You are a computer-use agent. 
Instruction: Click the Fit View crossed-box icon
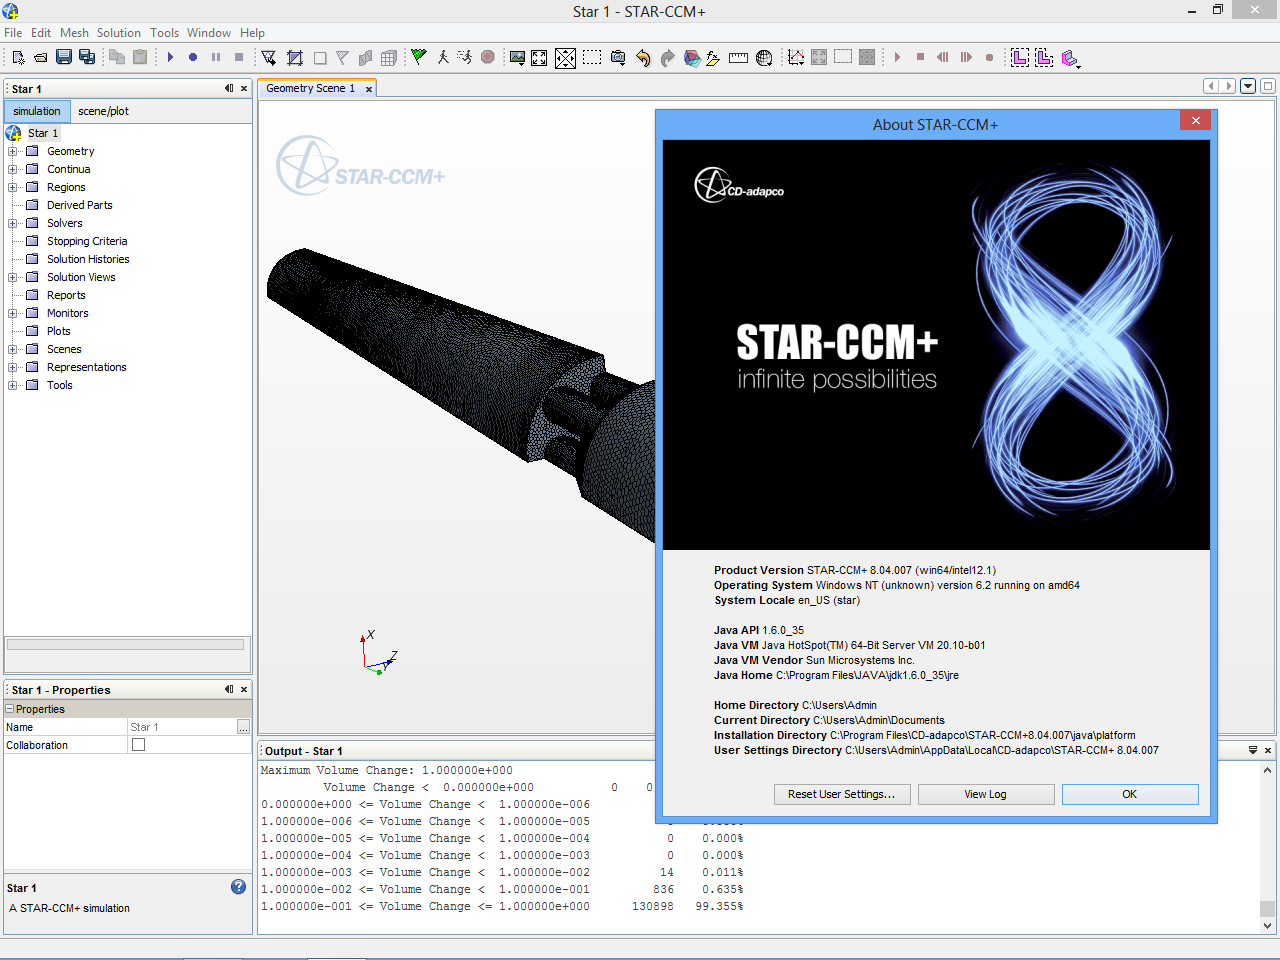pyautogui.click(x=565, y=57)
